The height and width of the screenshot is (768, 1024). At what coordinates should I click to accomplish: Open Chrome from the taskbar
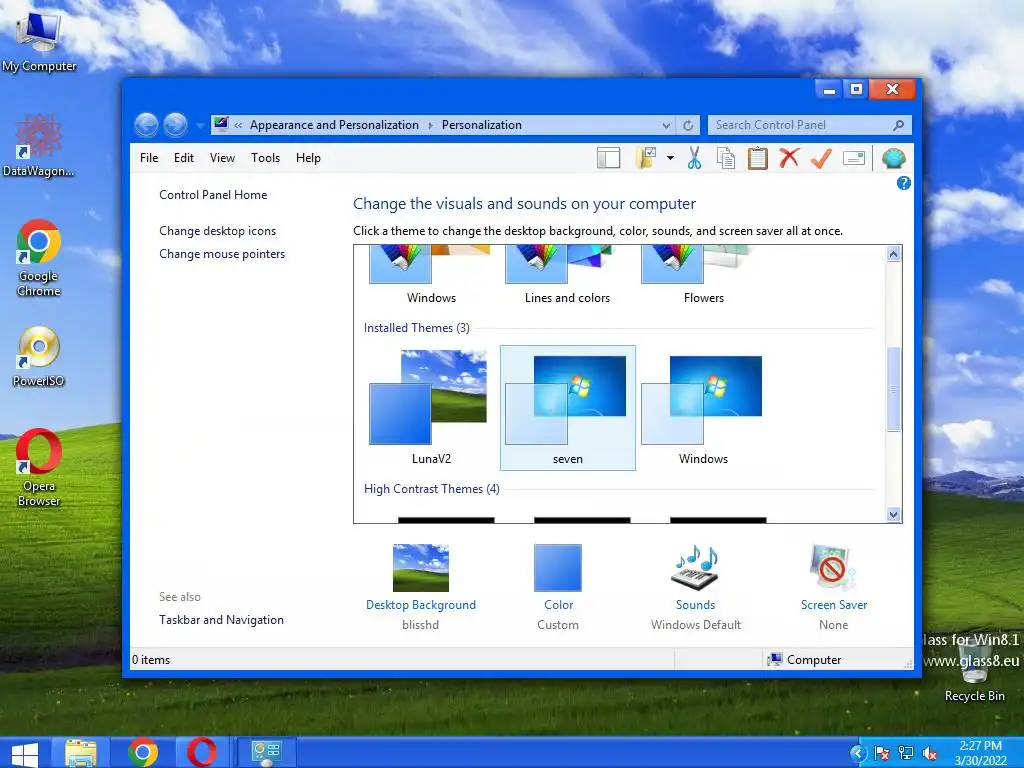pos(142,753)
